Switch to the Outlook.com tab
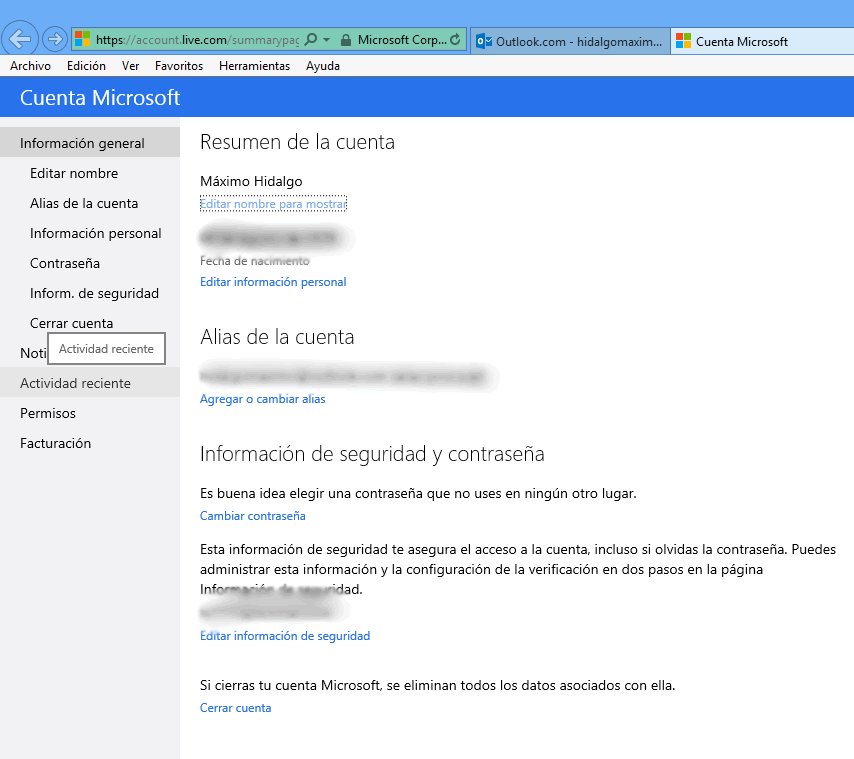 pos(568,41)
